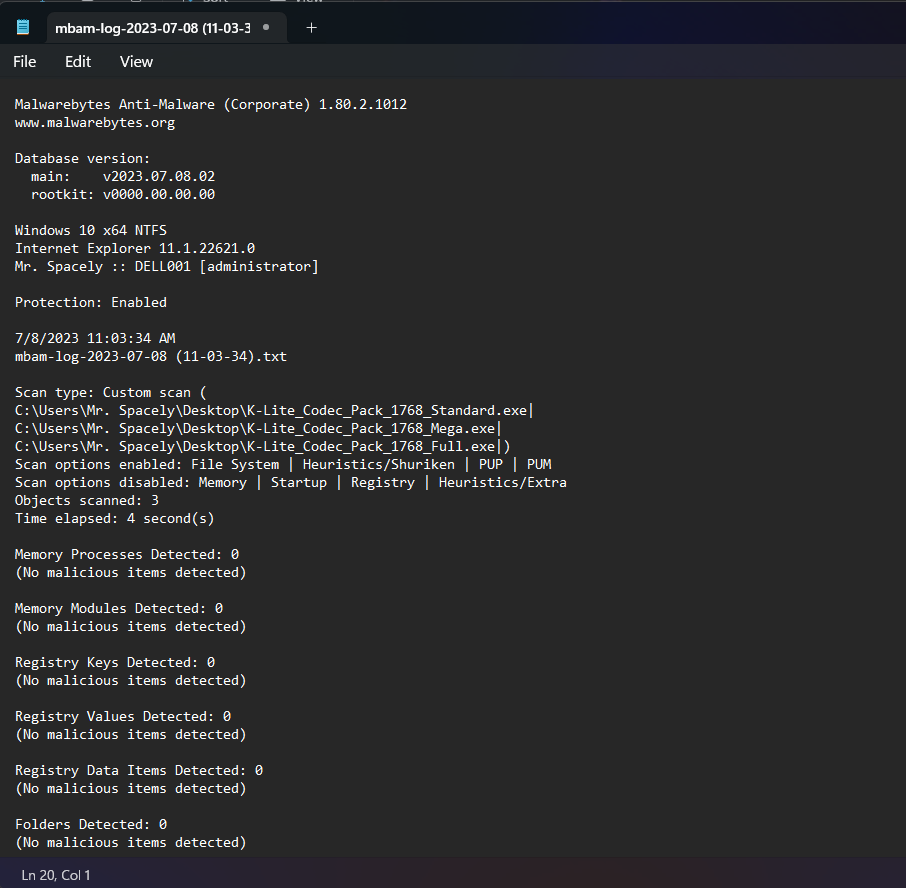The image size is (906, 888).
Task: Click the 'Scan type: Custom scan (' line
Action: [x=110, y=392]
